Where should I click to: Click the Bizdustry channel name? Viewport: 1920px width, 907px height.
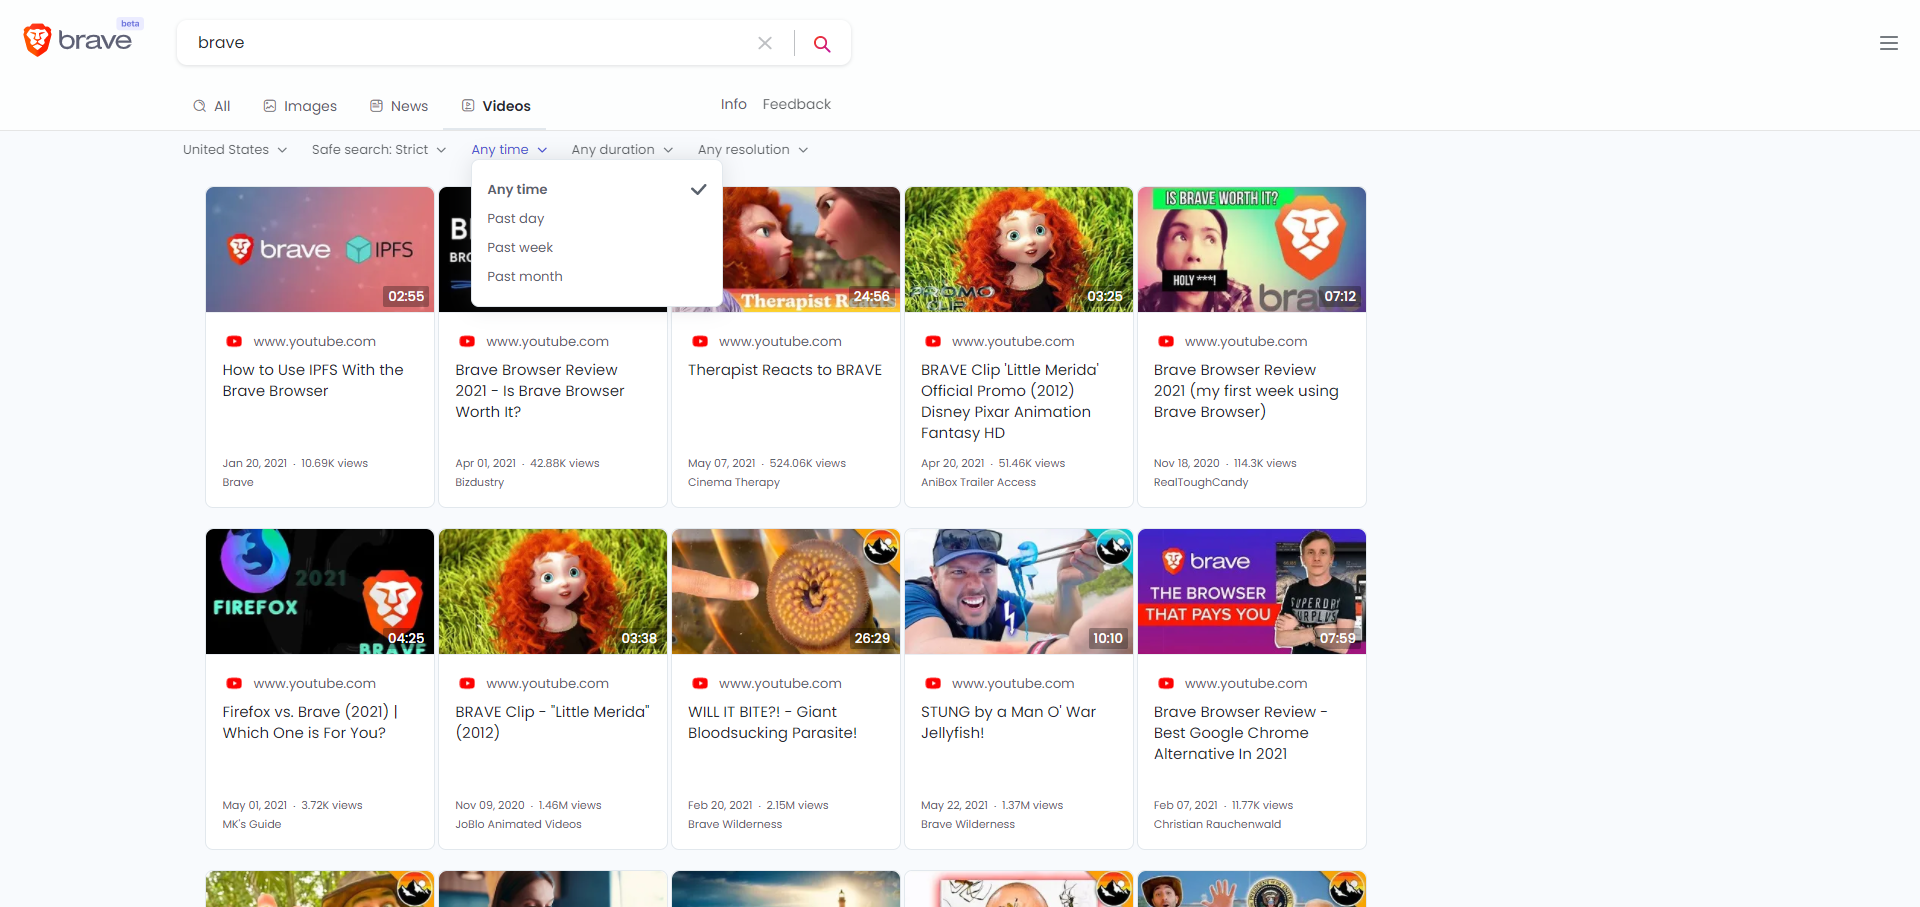(480, 482)
